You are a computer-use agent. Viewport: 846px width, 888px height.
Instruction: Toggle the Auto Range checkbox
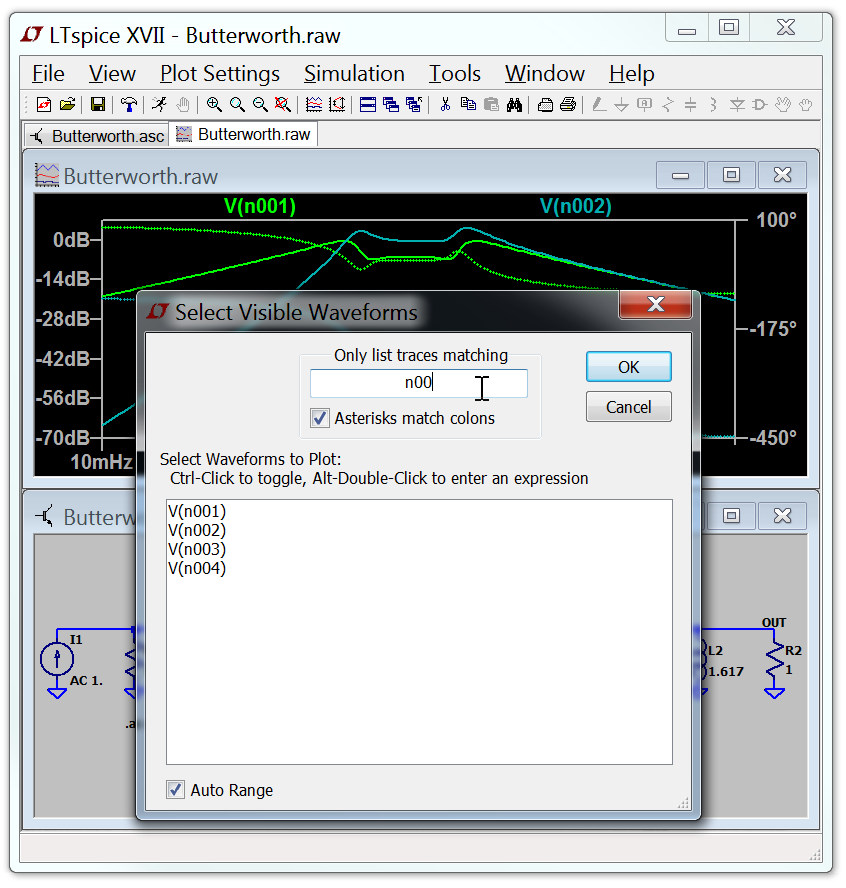[176, 790]
